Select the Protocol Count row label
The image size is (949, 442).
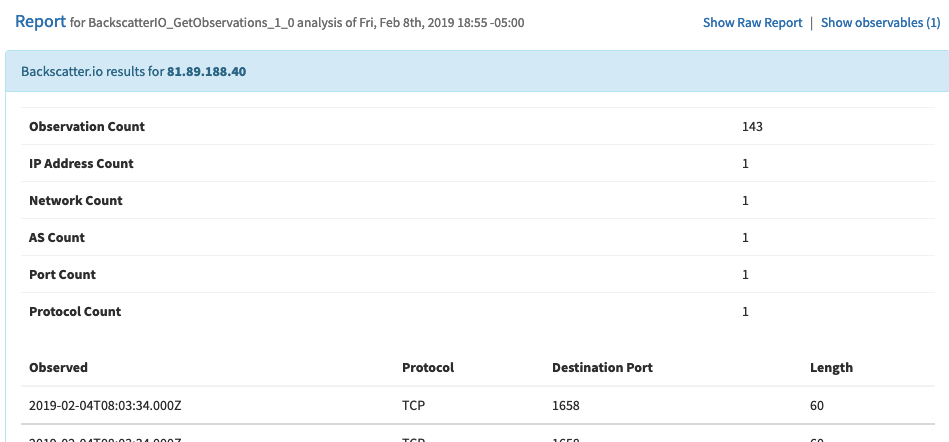click(75, 312)
